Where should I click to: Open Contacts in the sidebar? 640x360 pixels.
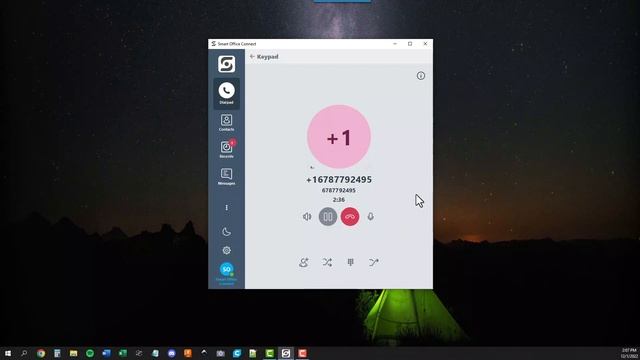[x=227, y=122]
